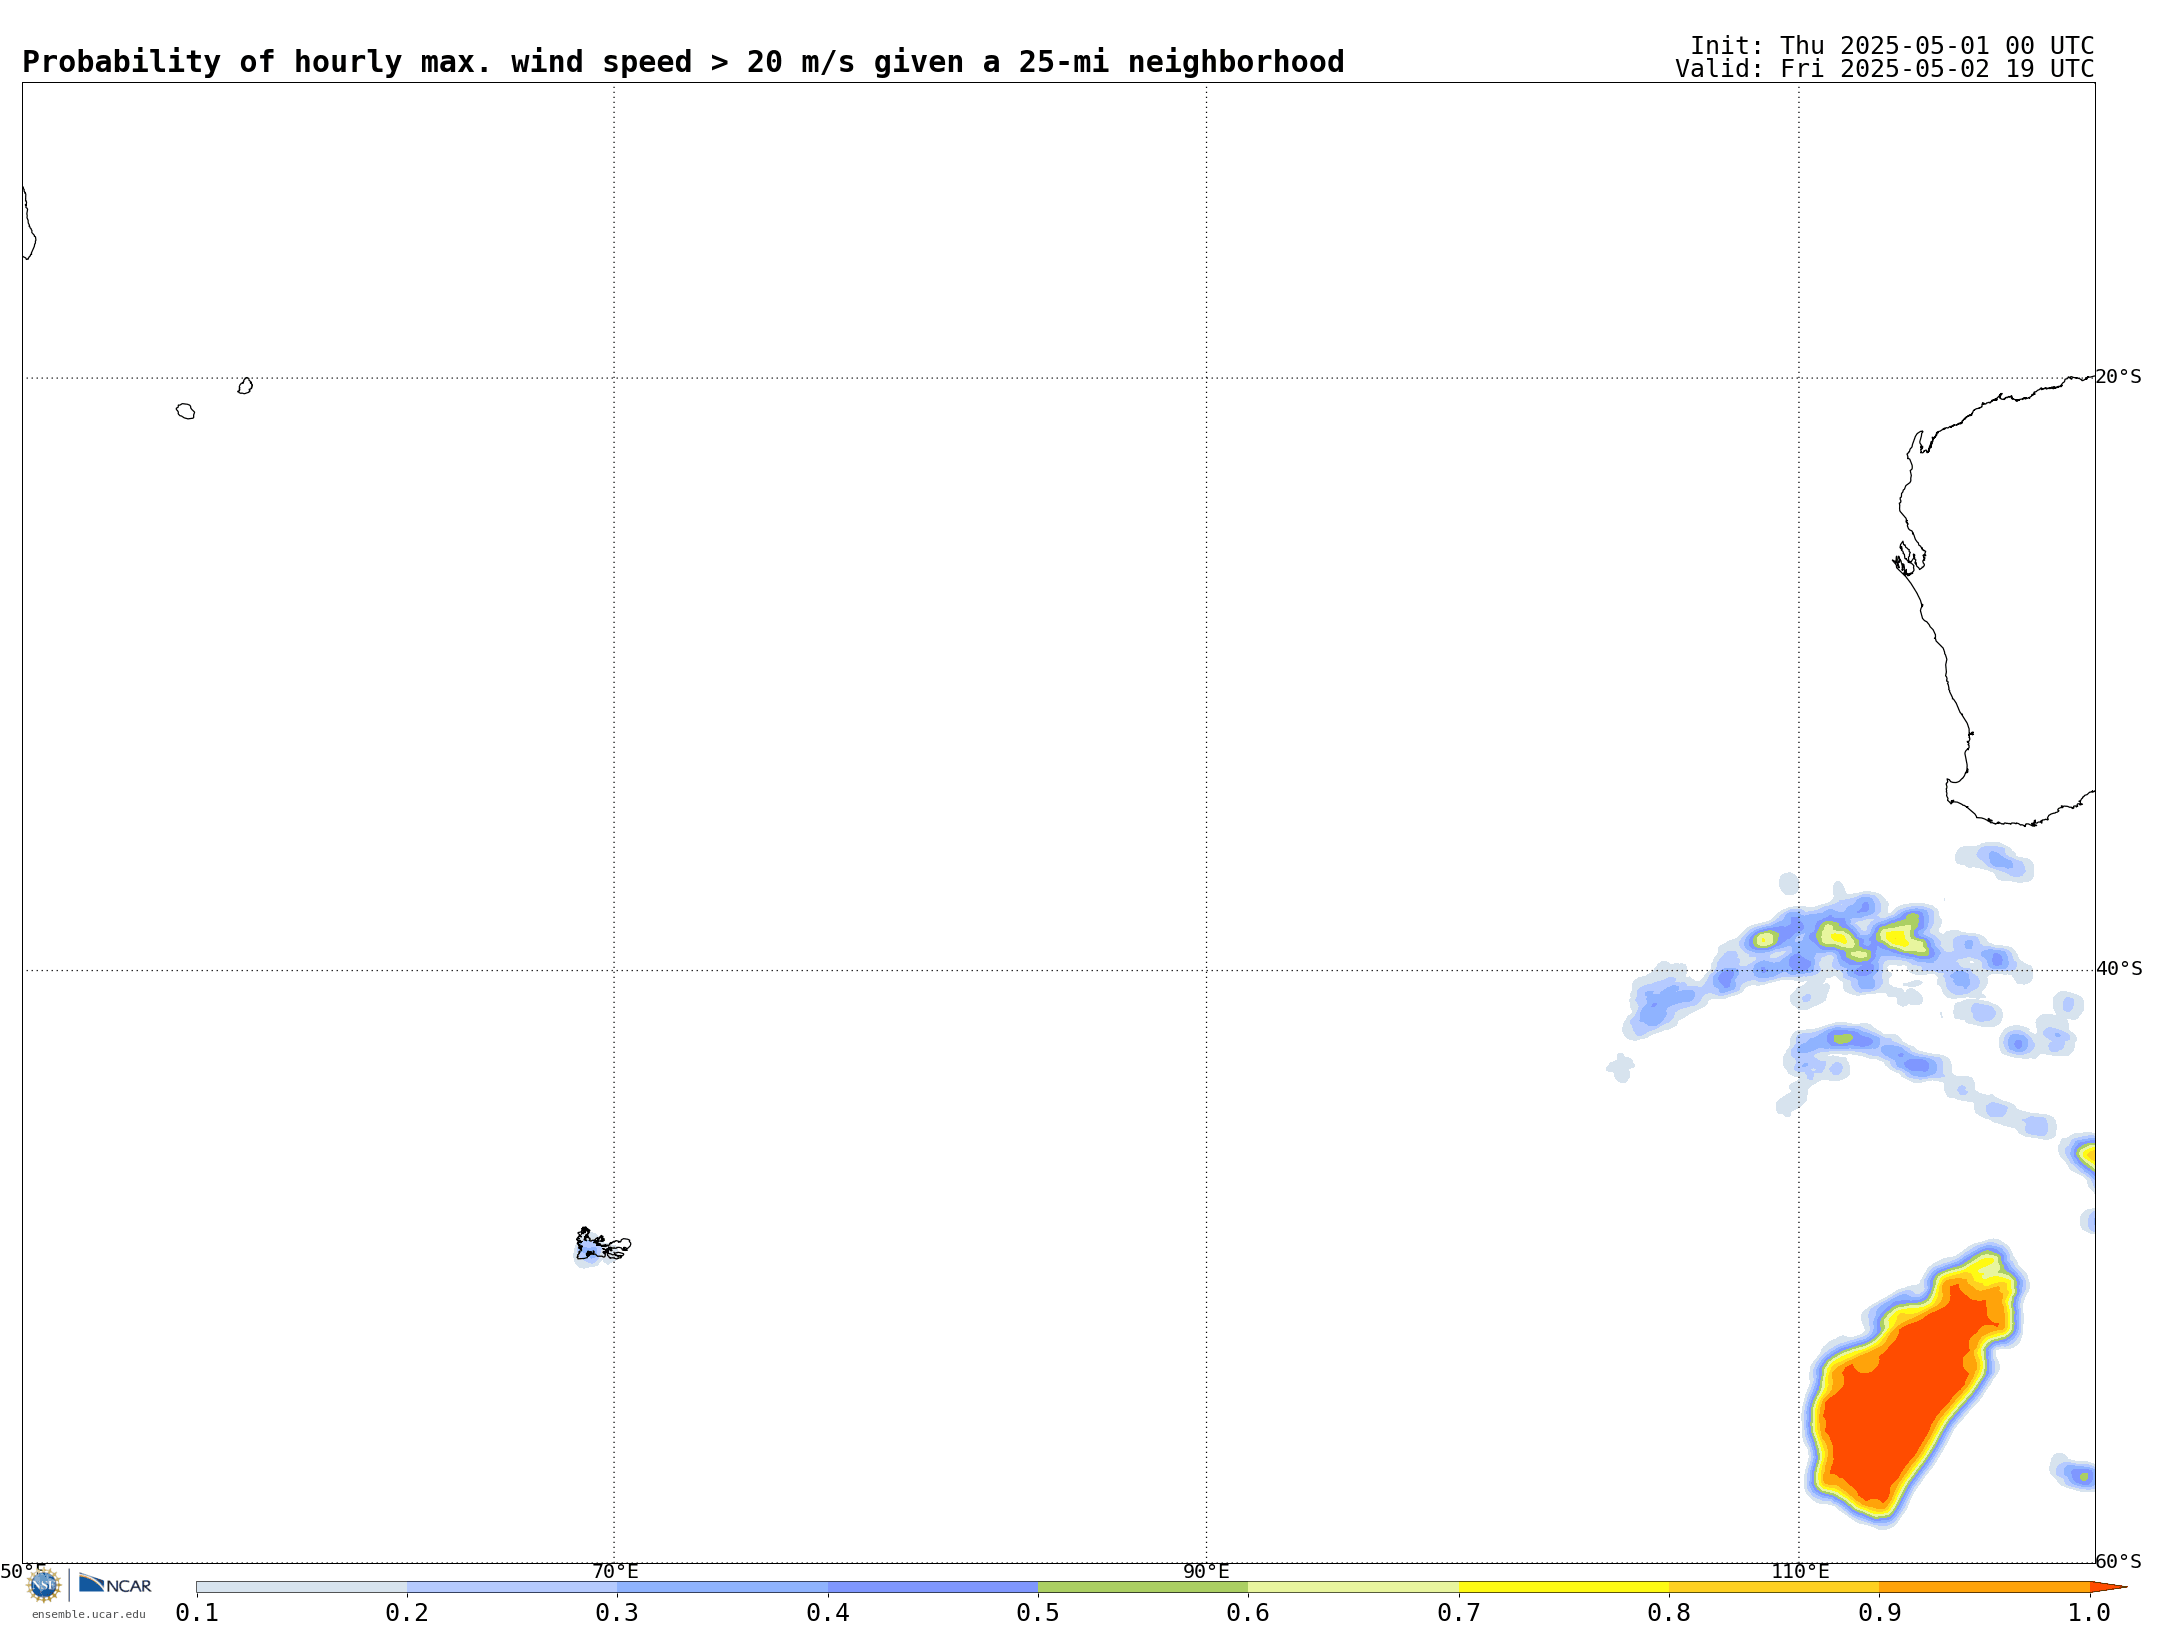Click the 0.6–0.7 pale yellow-green colorbar segment
The height and width of the screenshot is (1626, 2160).
click(1353, 1587)
